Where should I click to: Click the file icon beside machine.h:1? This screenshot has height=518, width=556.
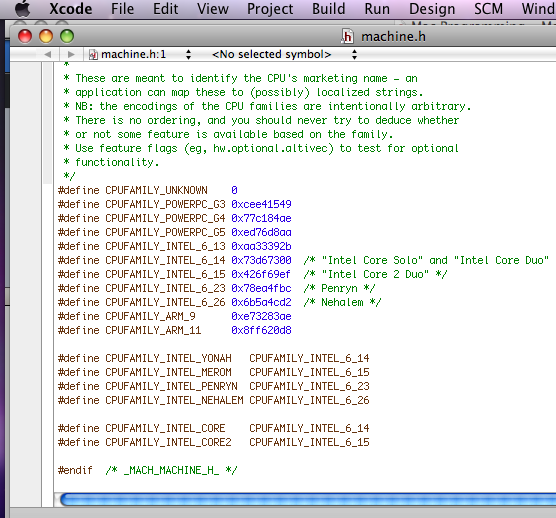pos(93,55)
